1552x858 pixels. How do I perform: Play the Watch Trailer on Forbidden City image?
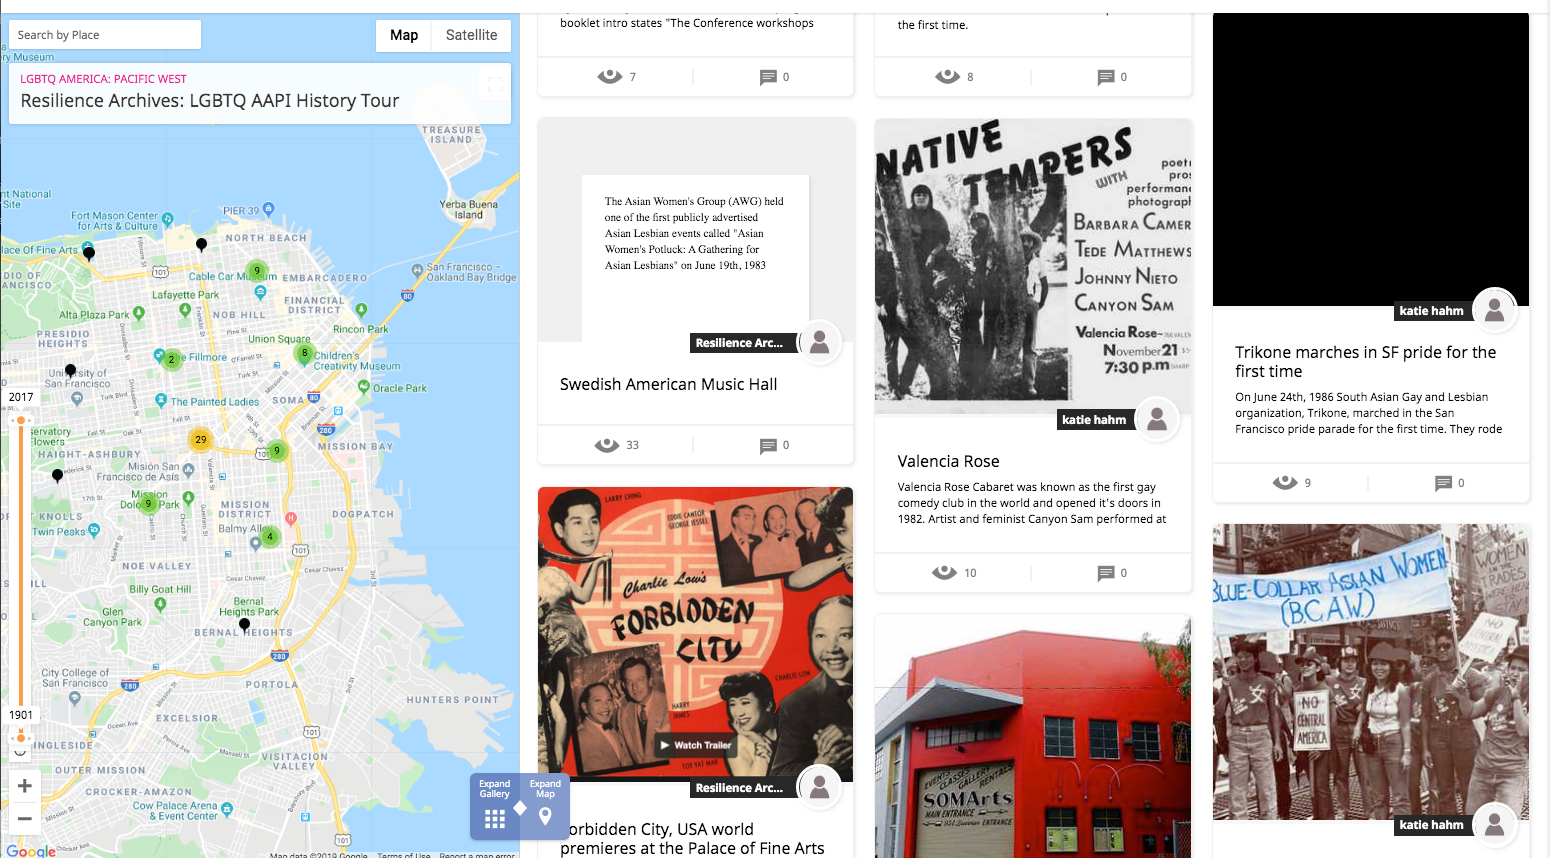(x=695, y=745)
